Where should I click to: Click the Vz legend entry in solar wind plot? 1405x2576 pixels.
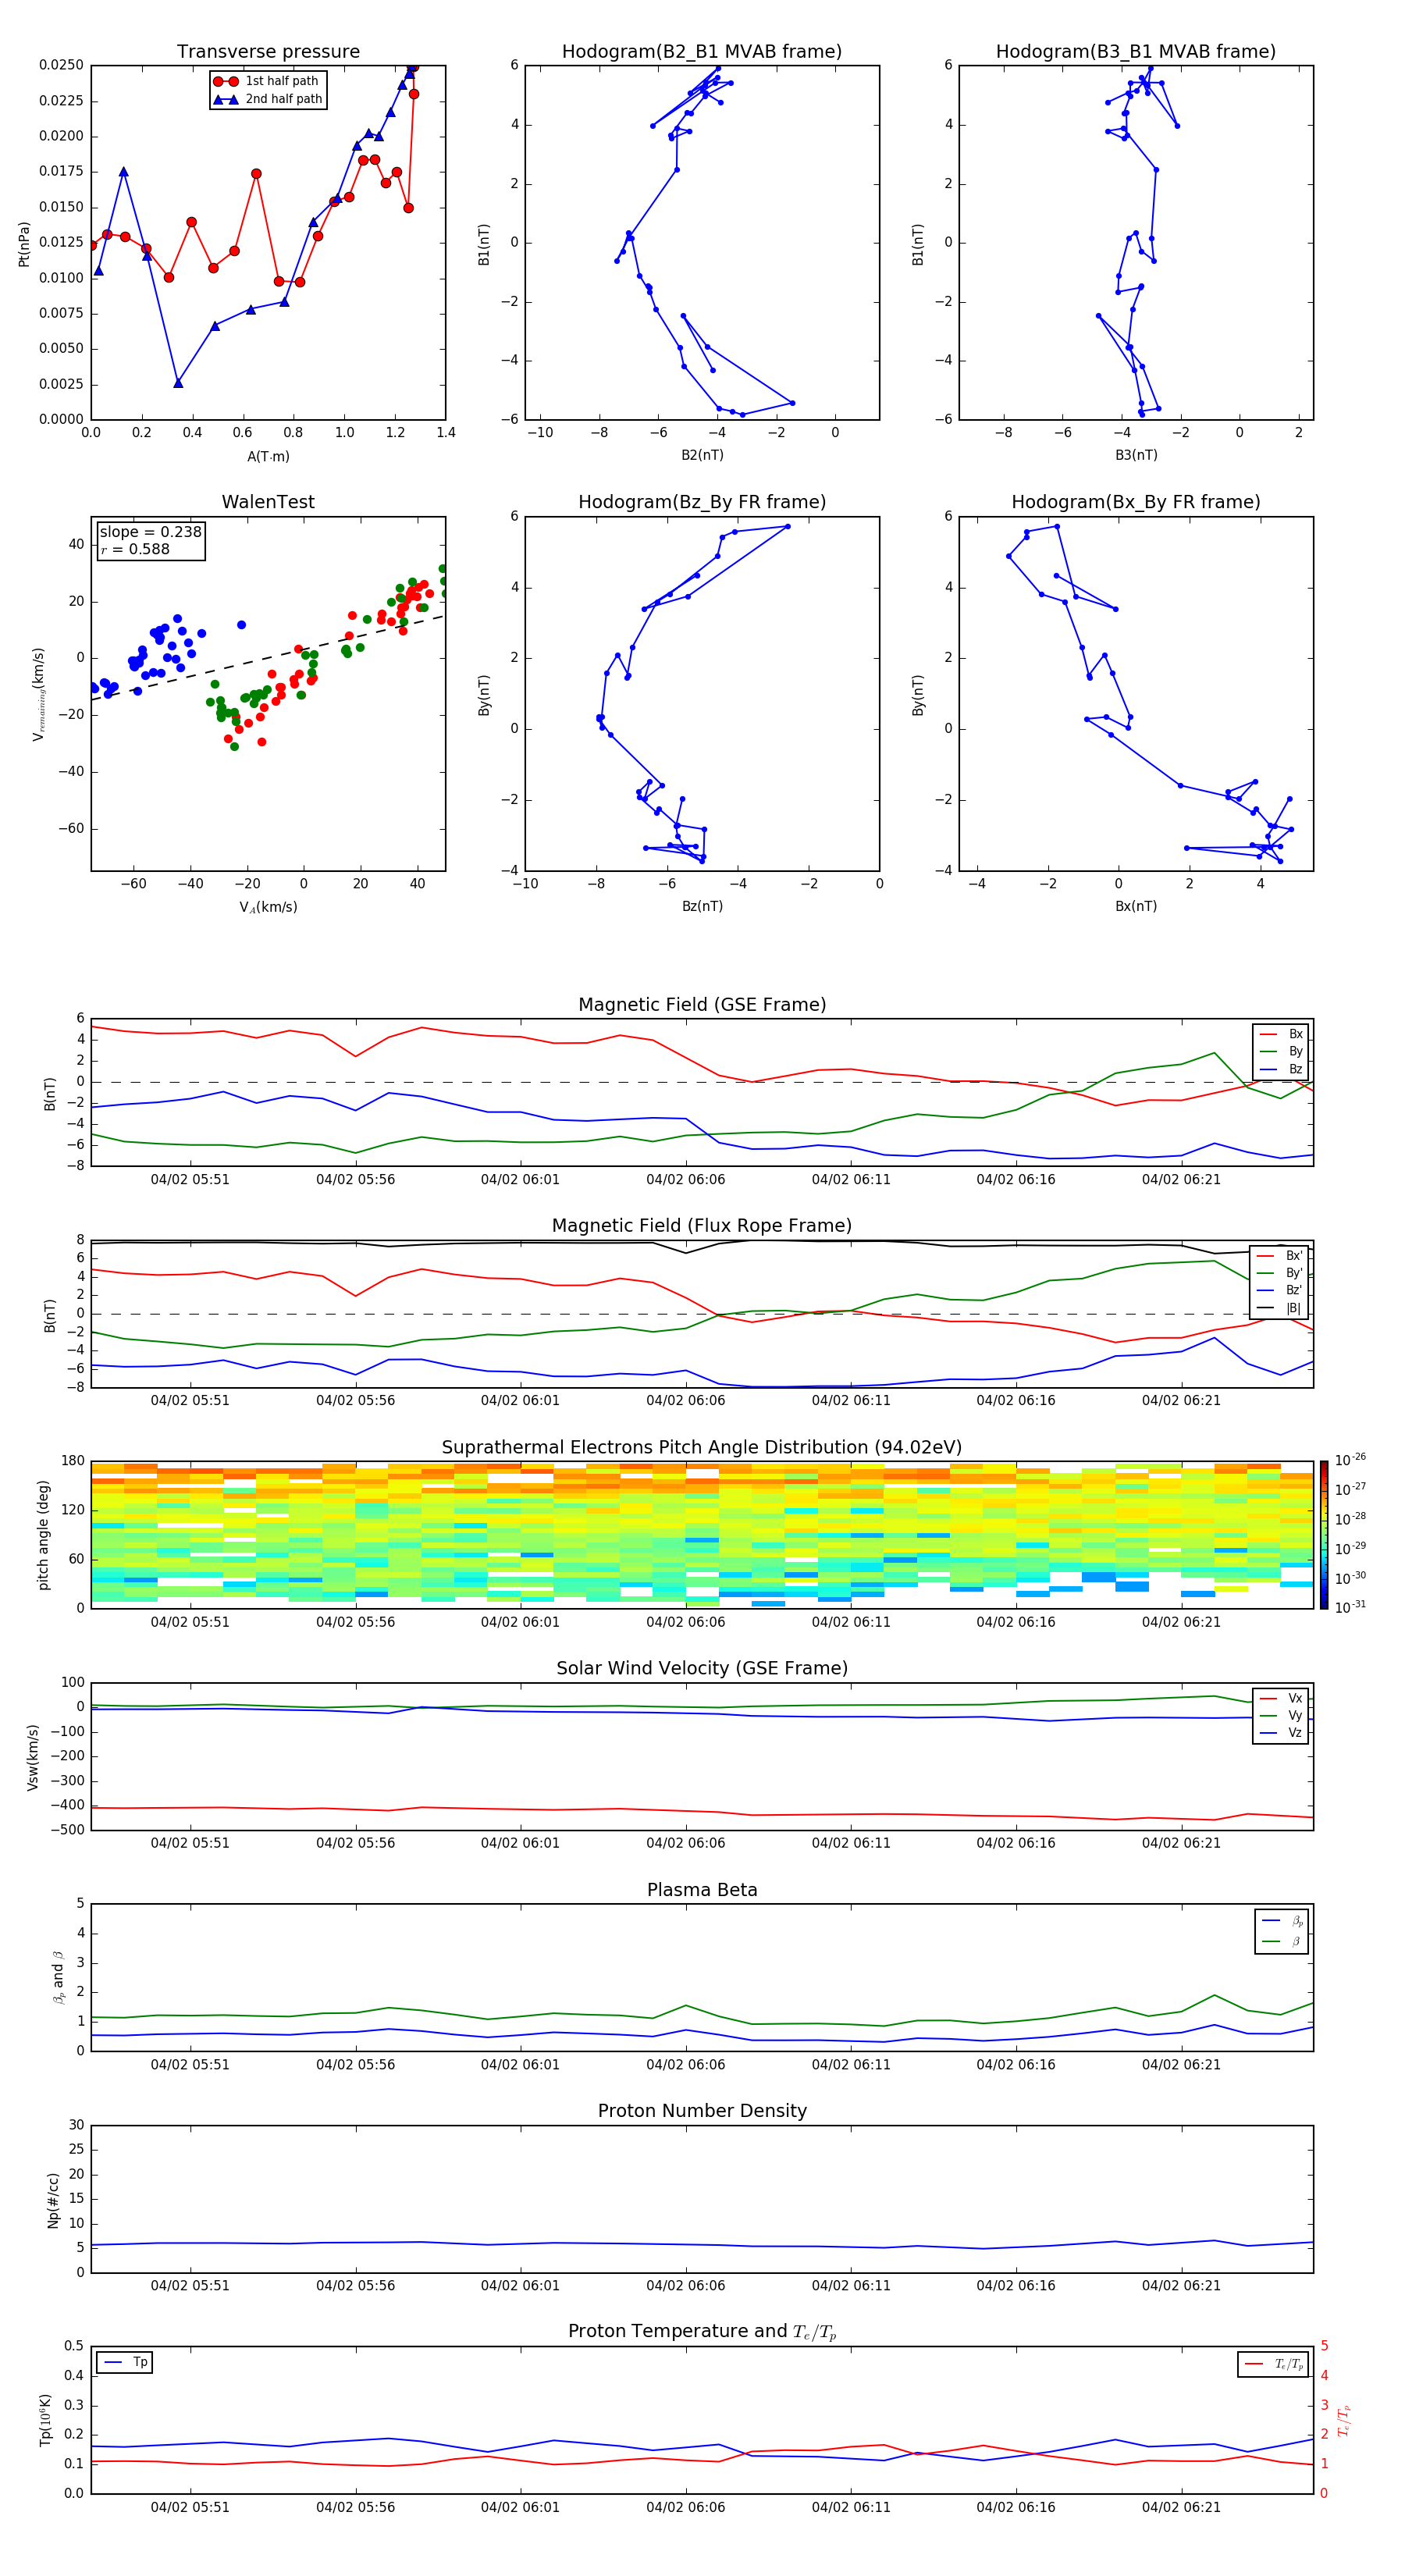(x=1282, y=1733)
